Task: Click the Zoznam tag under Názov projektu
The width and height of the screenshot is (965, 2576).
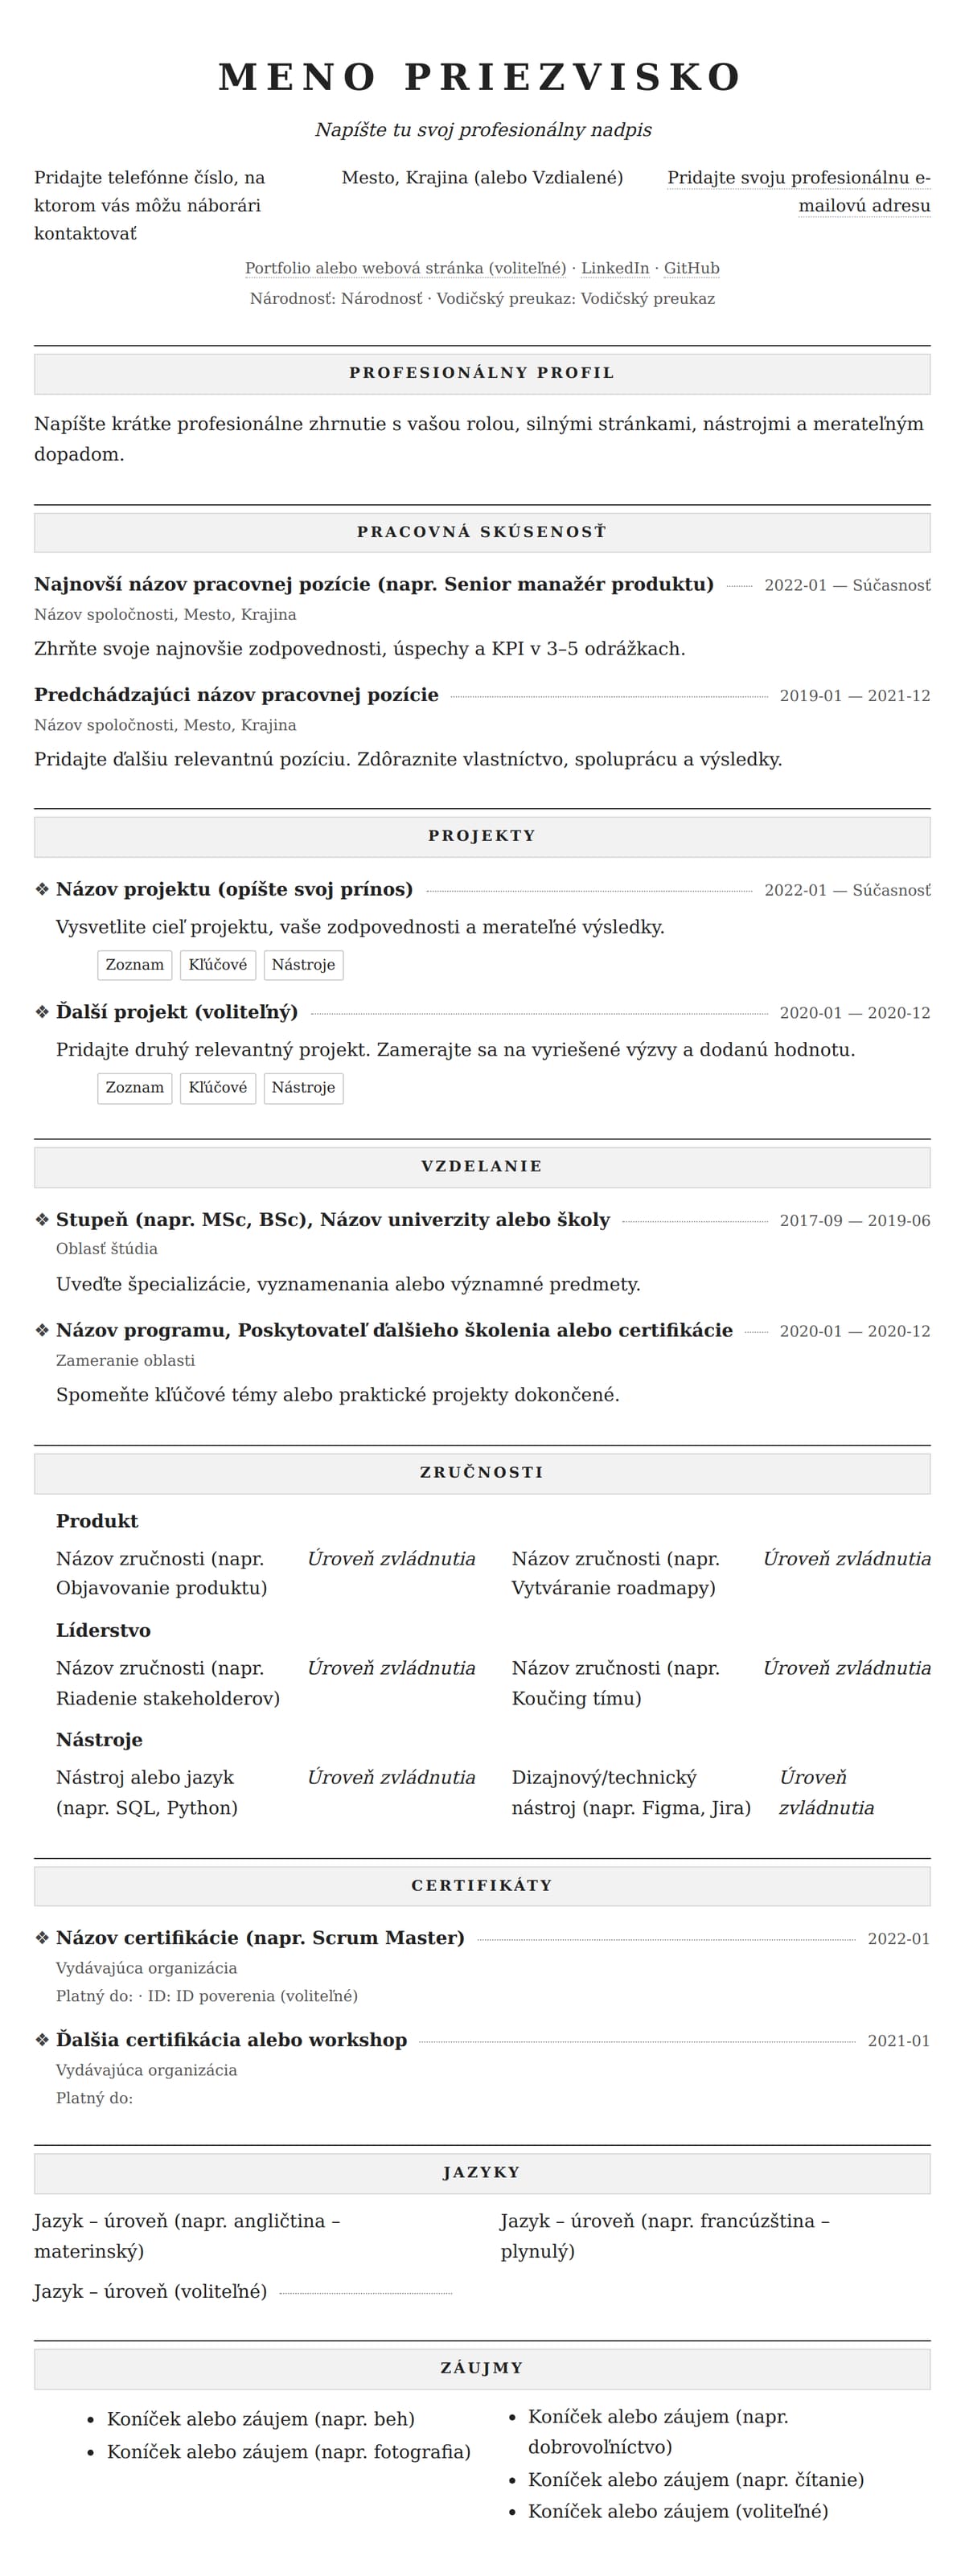Action: pyautogui.click(x=135, y=965)
